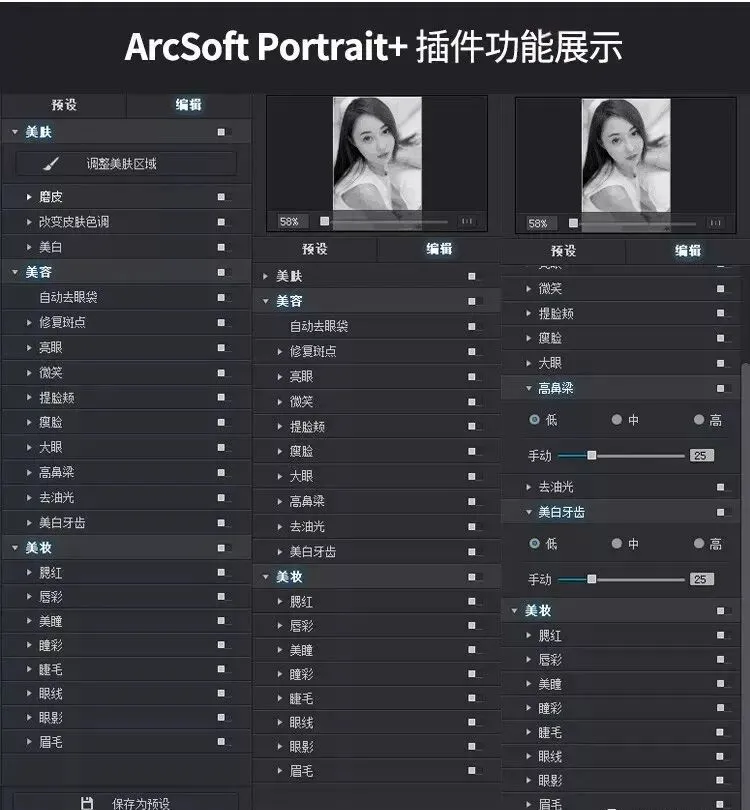Viewport: 750px width, 810px height.
Task: Click the 调整美肤区域 button
Action: [127, 164]
